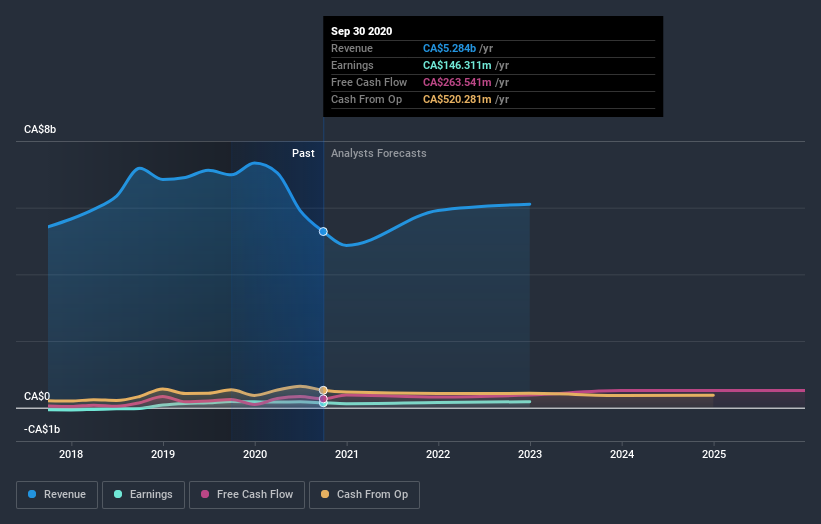Click the Revenue row label in tooltip
Screen dimensions: 821x524
[x=352, y=48]
